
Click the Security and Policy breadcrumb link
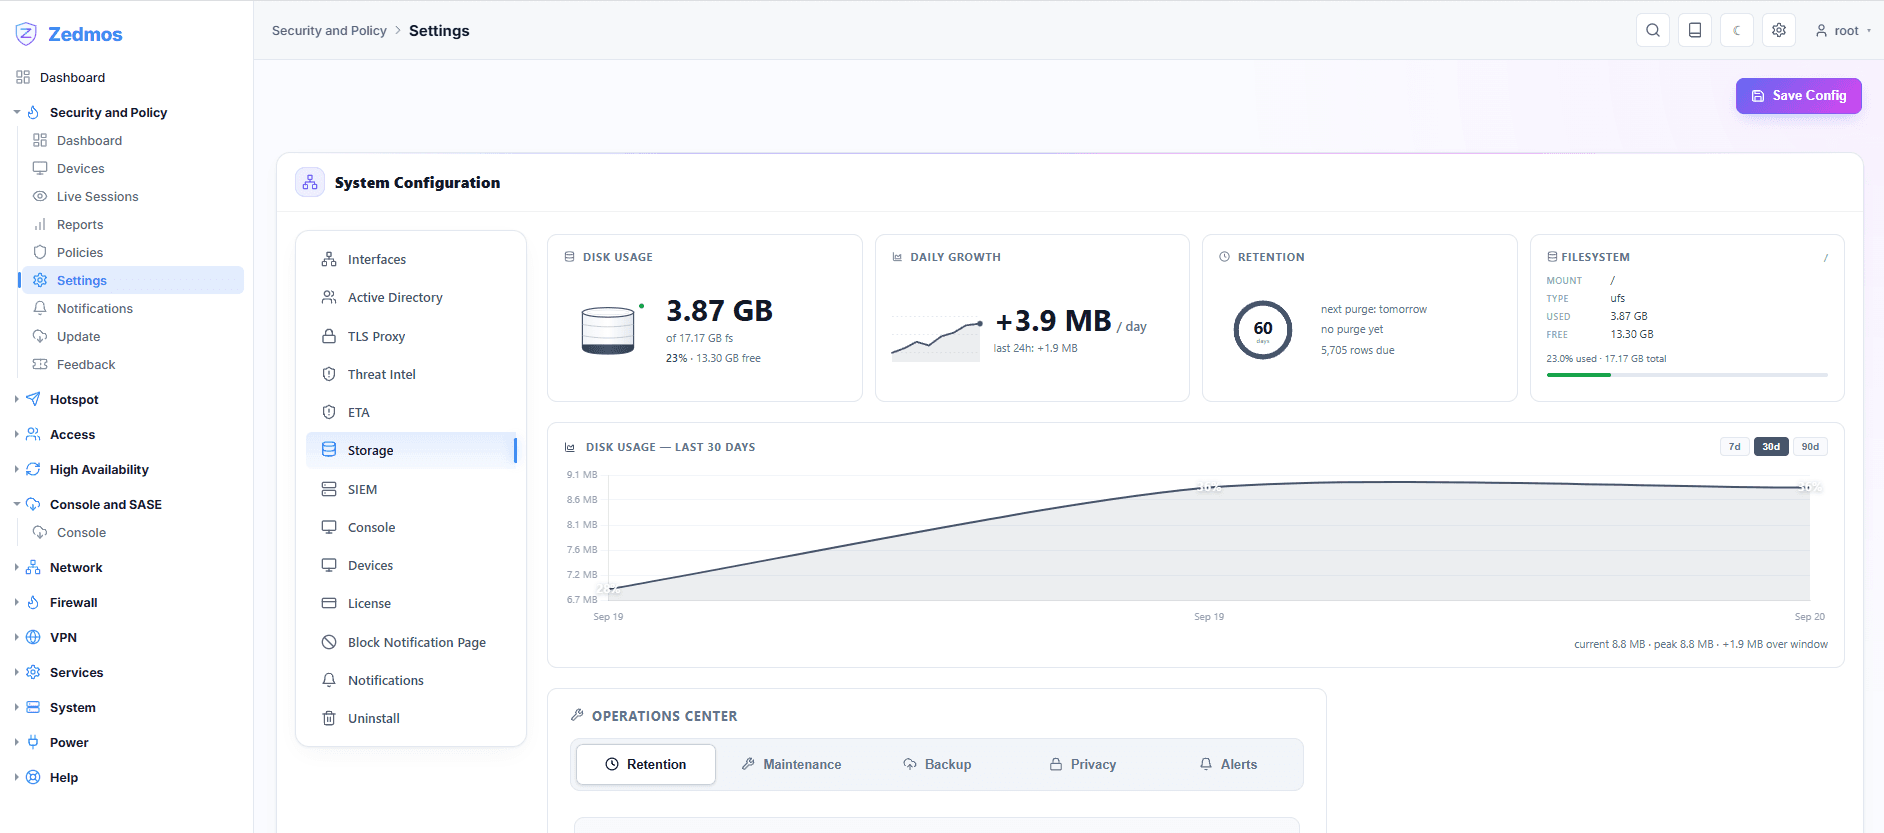coord(329,31)
